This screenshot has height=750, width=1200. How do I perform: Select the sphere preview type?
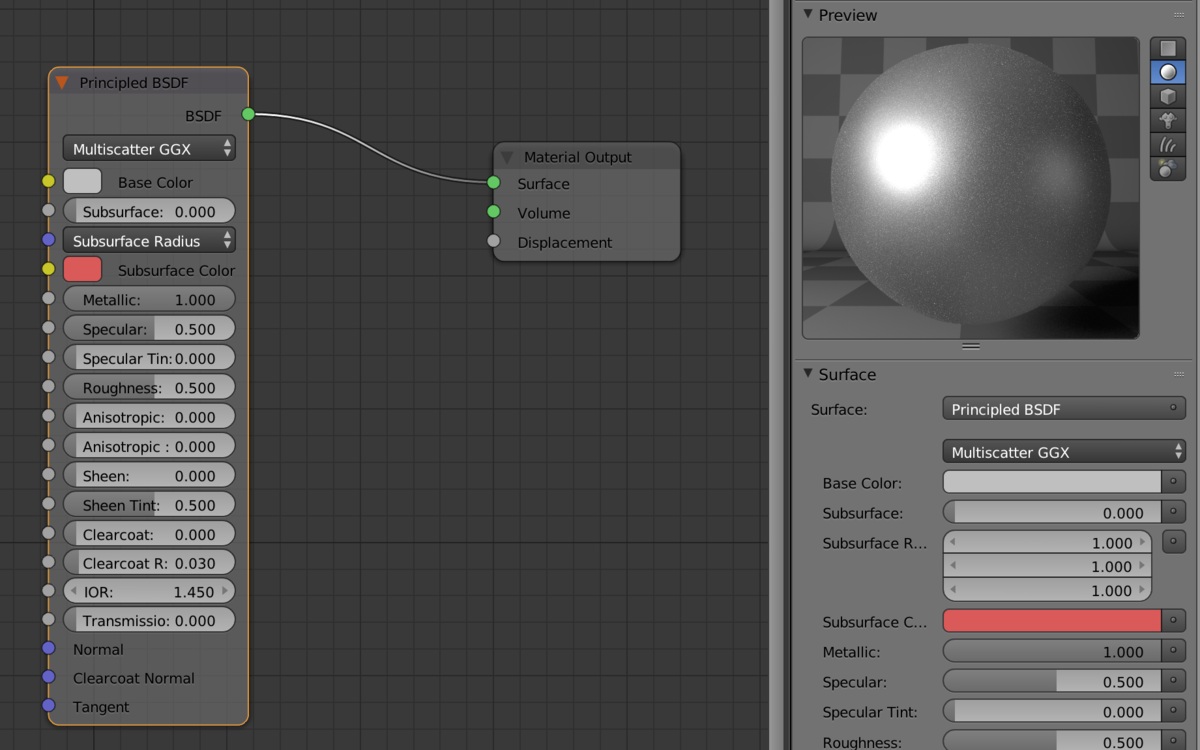pyautogui.click(x=1167, y=72)
